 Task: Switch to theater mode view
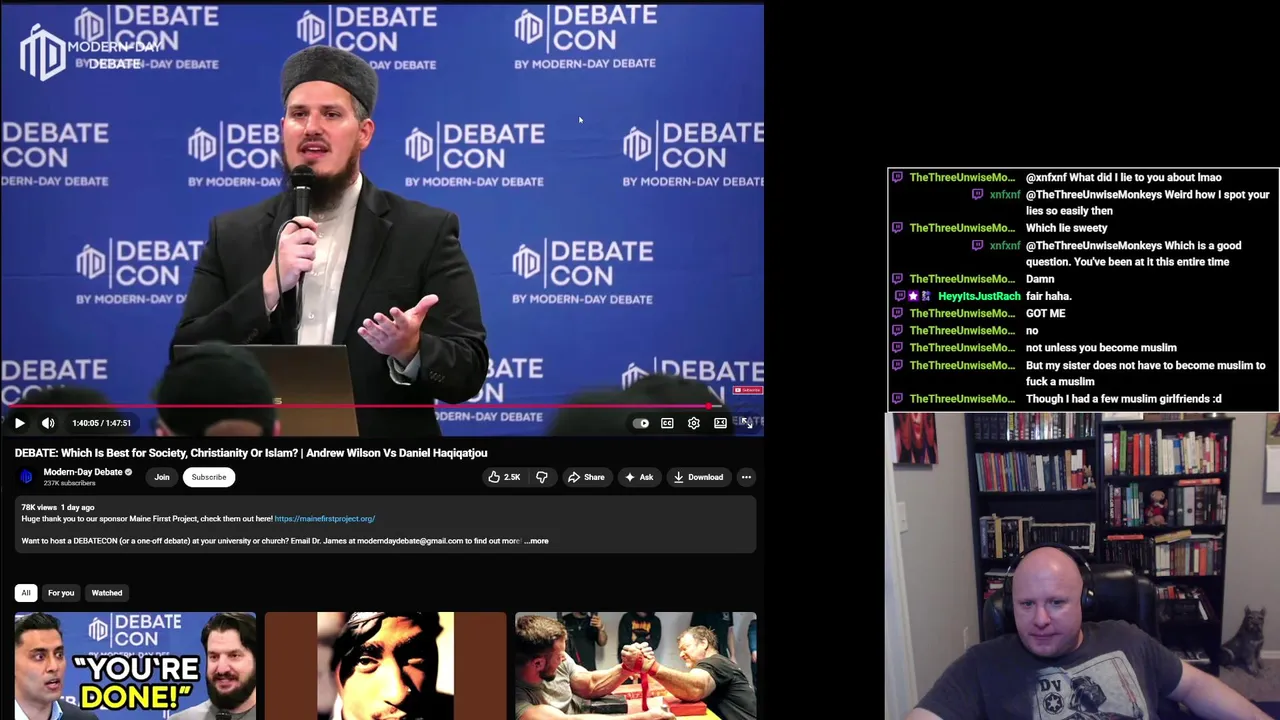point(720,423)
